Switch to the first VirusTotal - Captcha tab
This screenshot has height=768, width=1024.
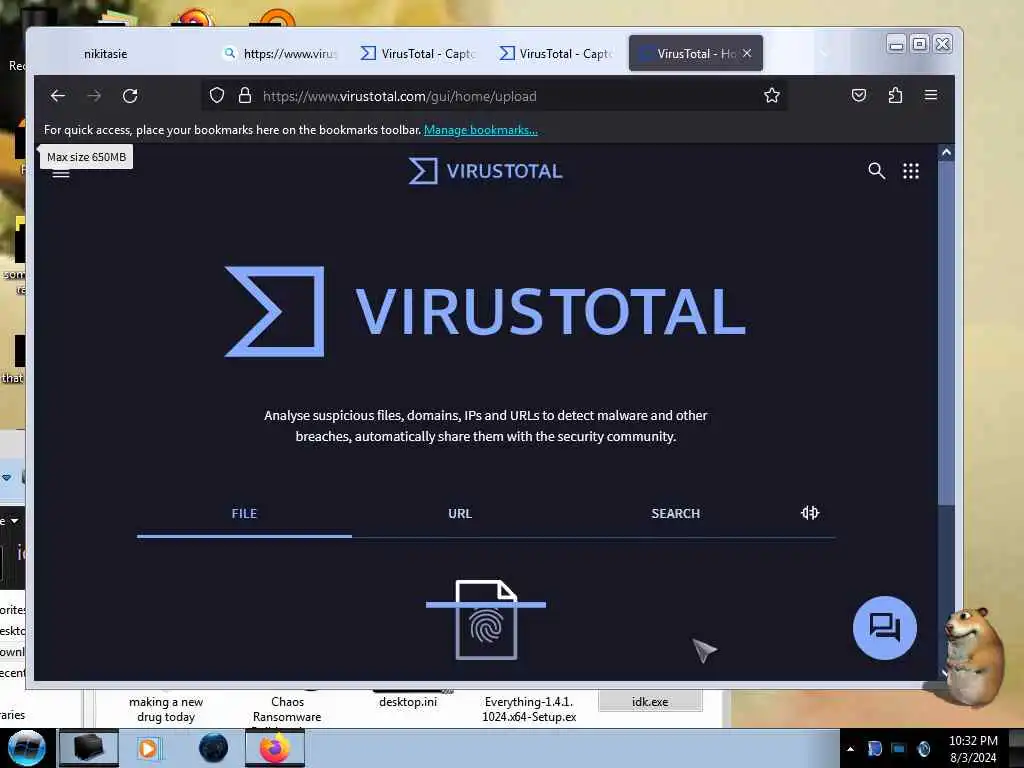pos(419,54)
